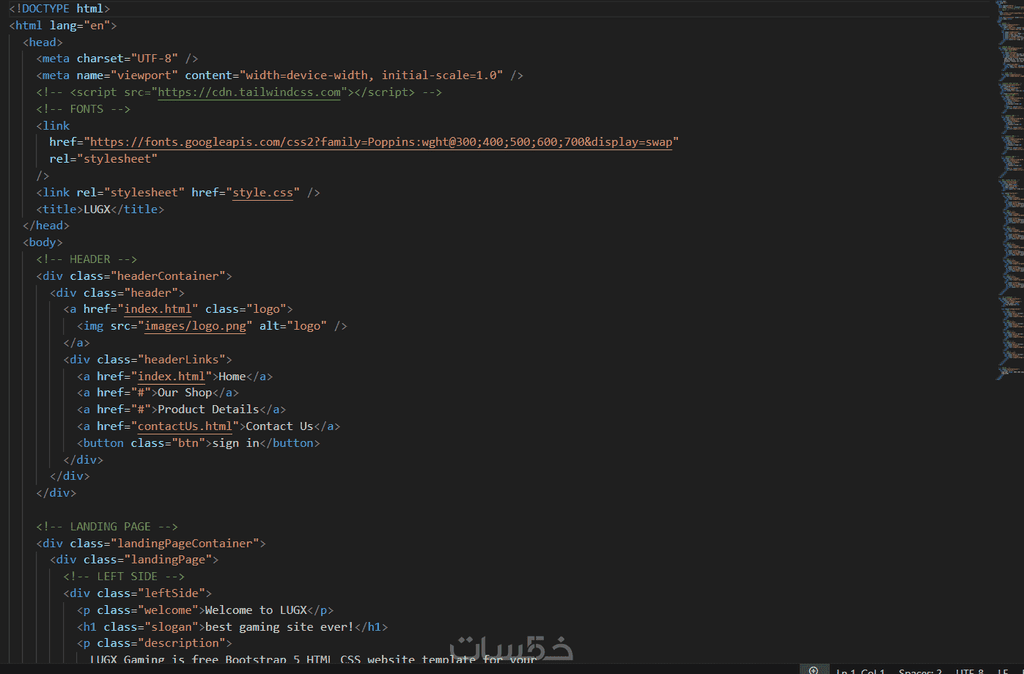This screenshot has width=1024, height=674.
Task: Click the opening <head> tag
Action: click(42, 42)
